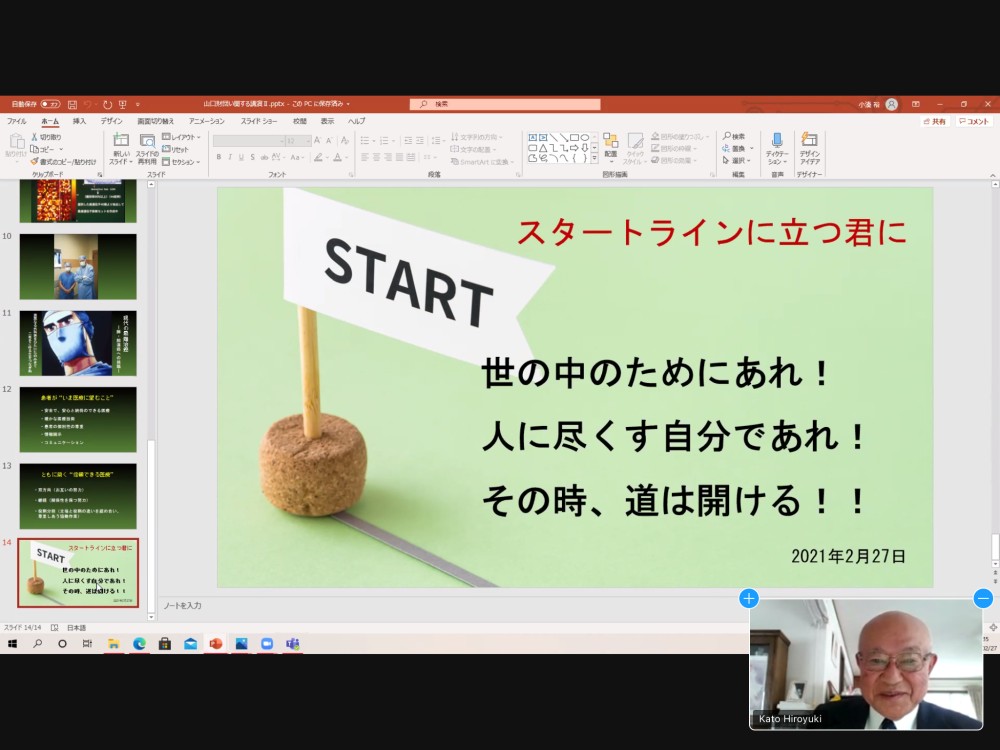
Task: Select slide 10 thumbnail with two surgeons
Action: [x=78, y=267]
